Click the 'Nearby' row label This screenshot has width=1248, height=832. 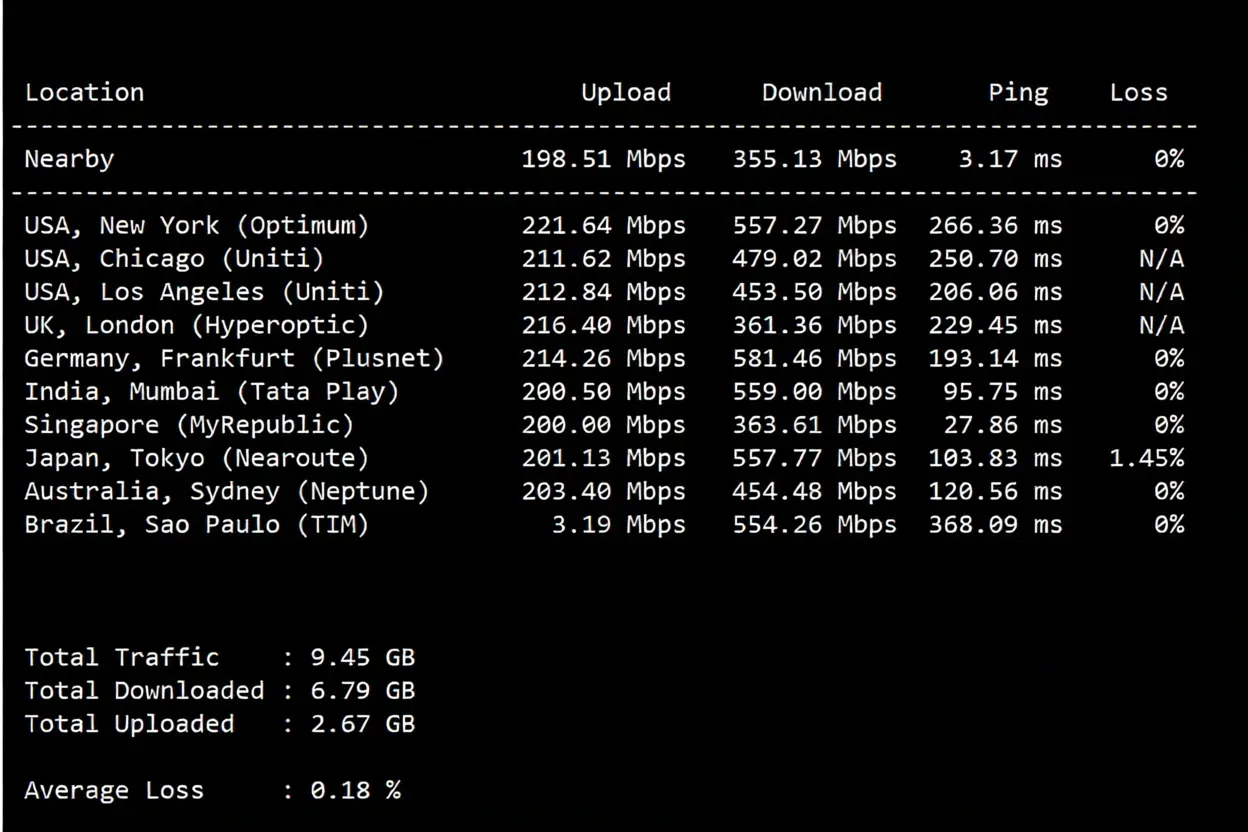pos(69,160)
